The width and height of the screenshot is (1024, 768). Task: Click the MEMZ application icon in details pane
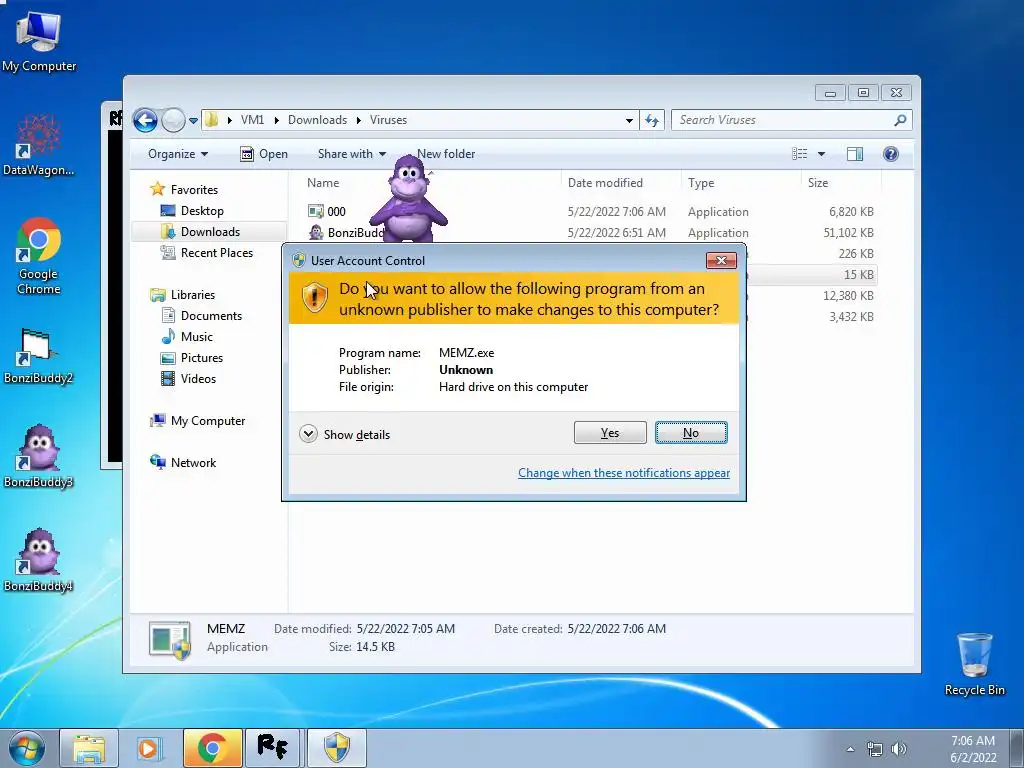tap(170, 640)
